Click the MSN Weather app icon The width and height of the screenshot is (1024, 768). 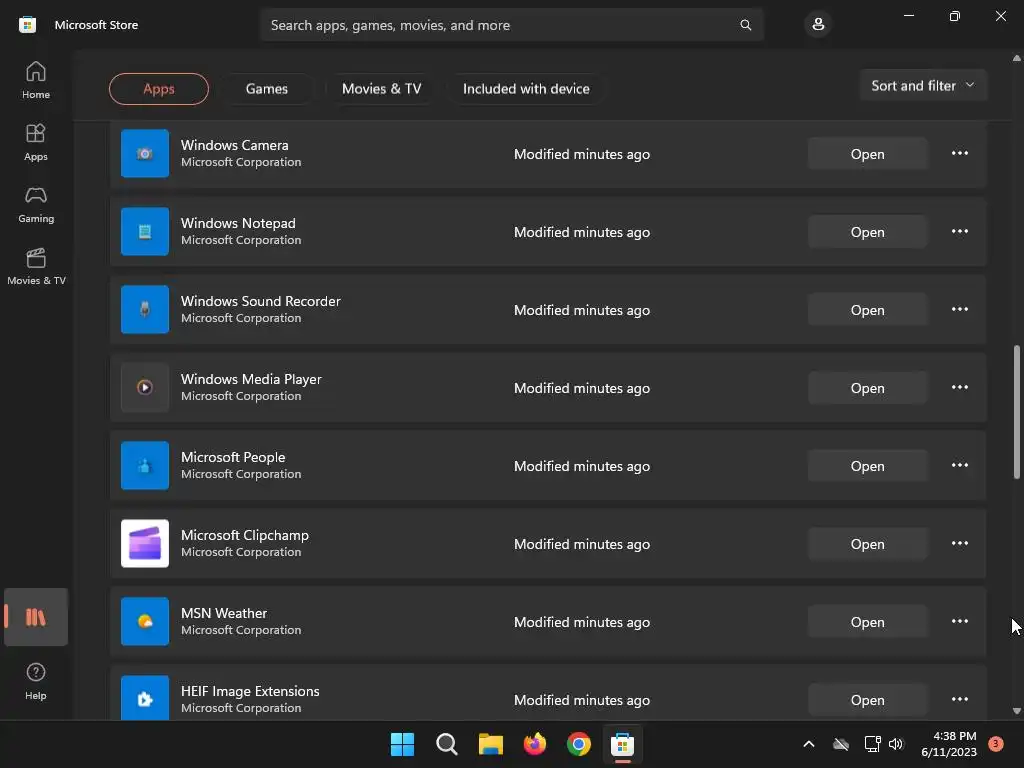tap(145, 621)
